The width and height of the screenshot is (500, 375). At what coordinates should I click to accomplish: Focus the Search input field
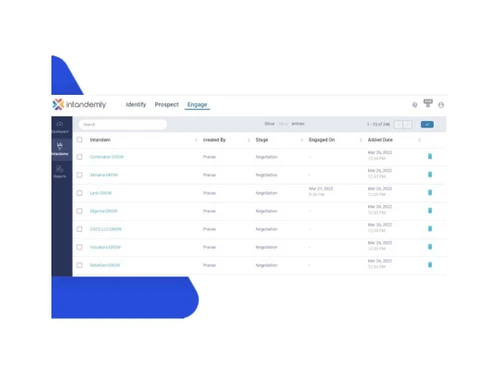tap(123, 124)
